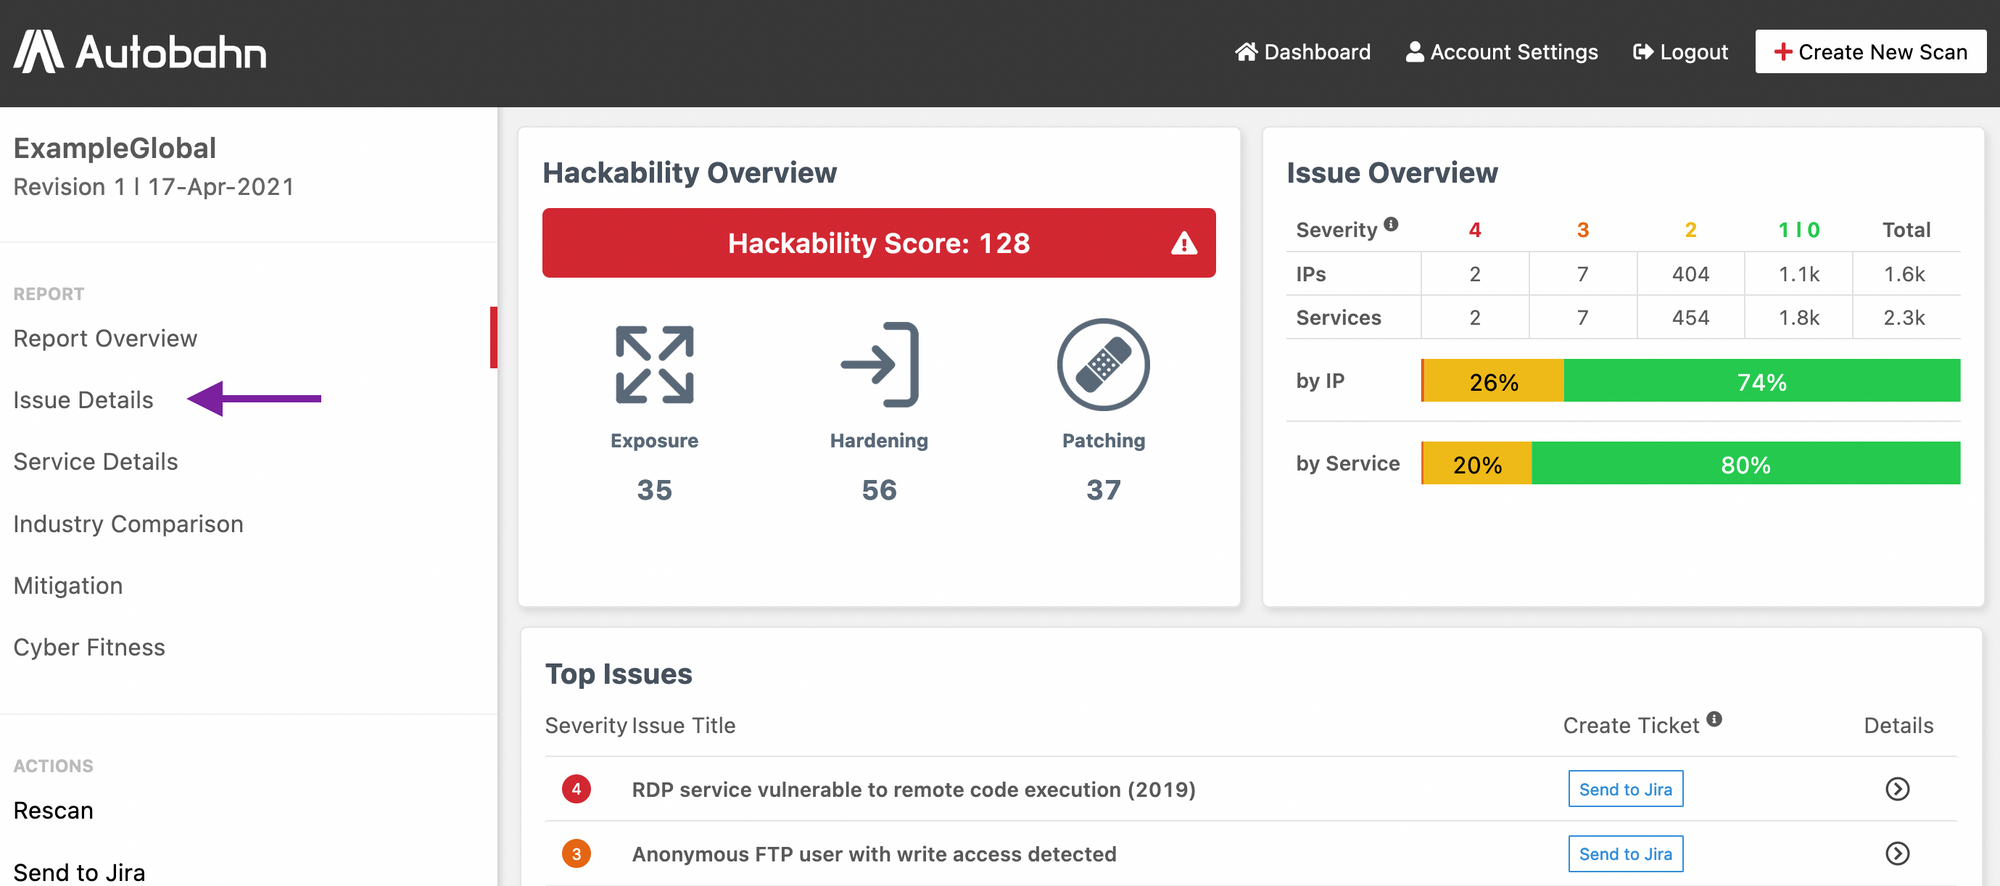Open details arrow for Anonymous FTP issue
2000x886 pixels.
click(1897, 853)
